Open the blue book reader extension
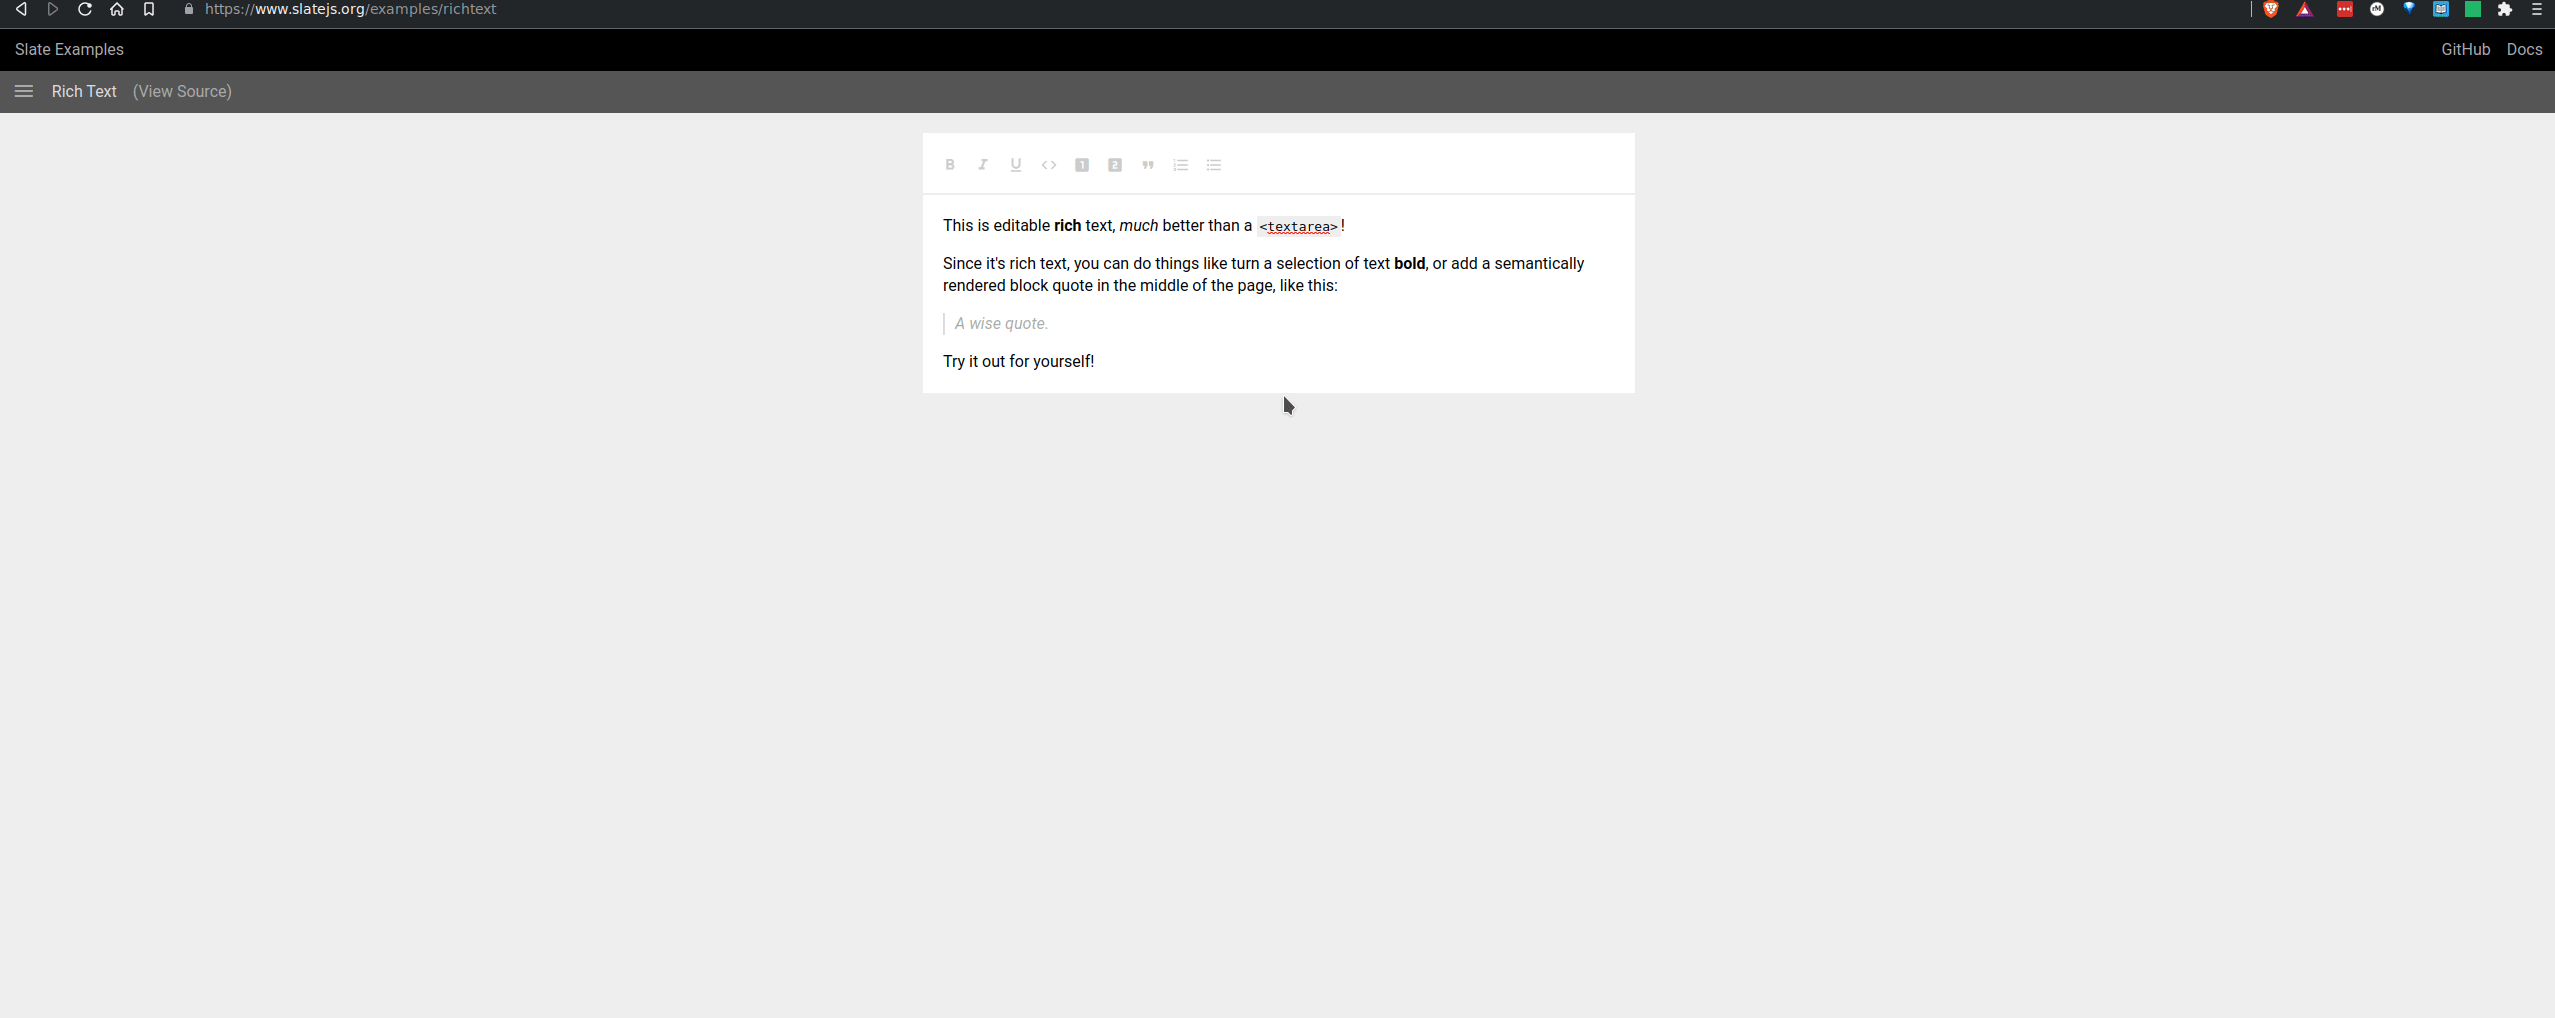2555x1018 pixels. pyautogui.click(x=2441, y=9)
